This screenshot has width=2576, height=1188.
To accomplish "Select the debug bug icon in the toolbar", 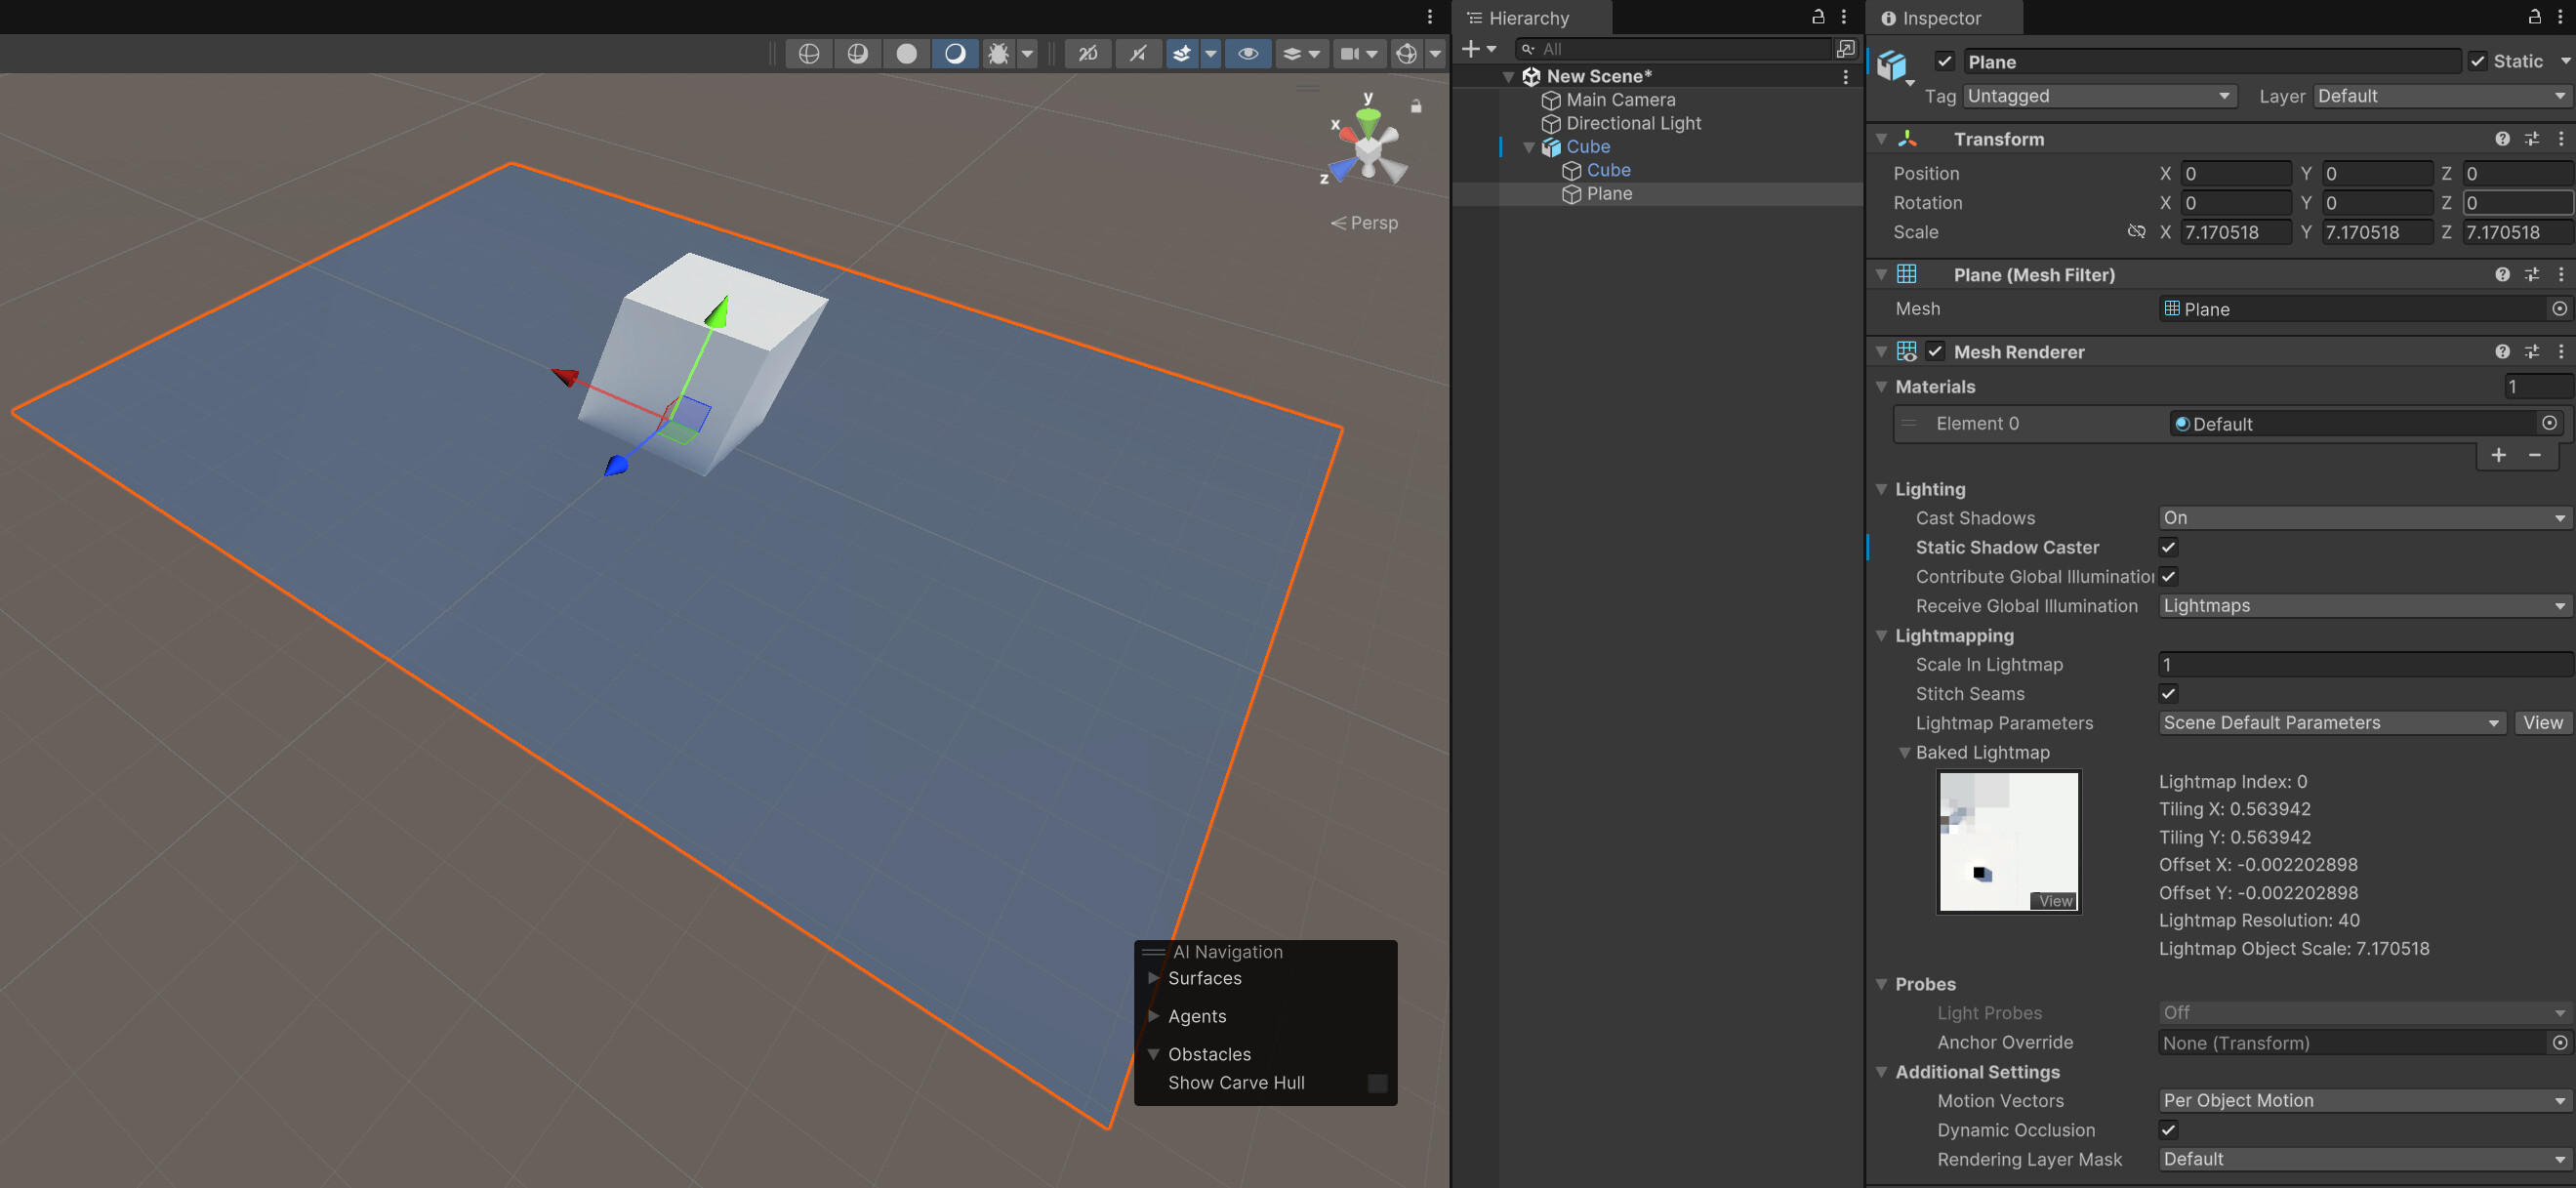I will [x=998, y=54].
